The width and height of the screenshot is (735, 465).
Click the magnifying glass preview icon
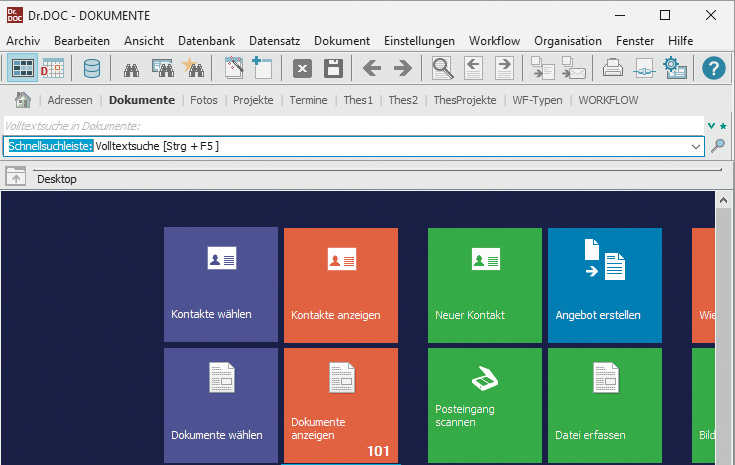pos(442,68)
